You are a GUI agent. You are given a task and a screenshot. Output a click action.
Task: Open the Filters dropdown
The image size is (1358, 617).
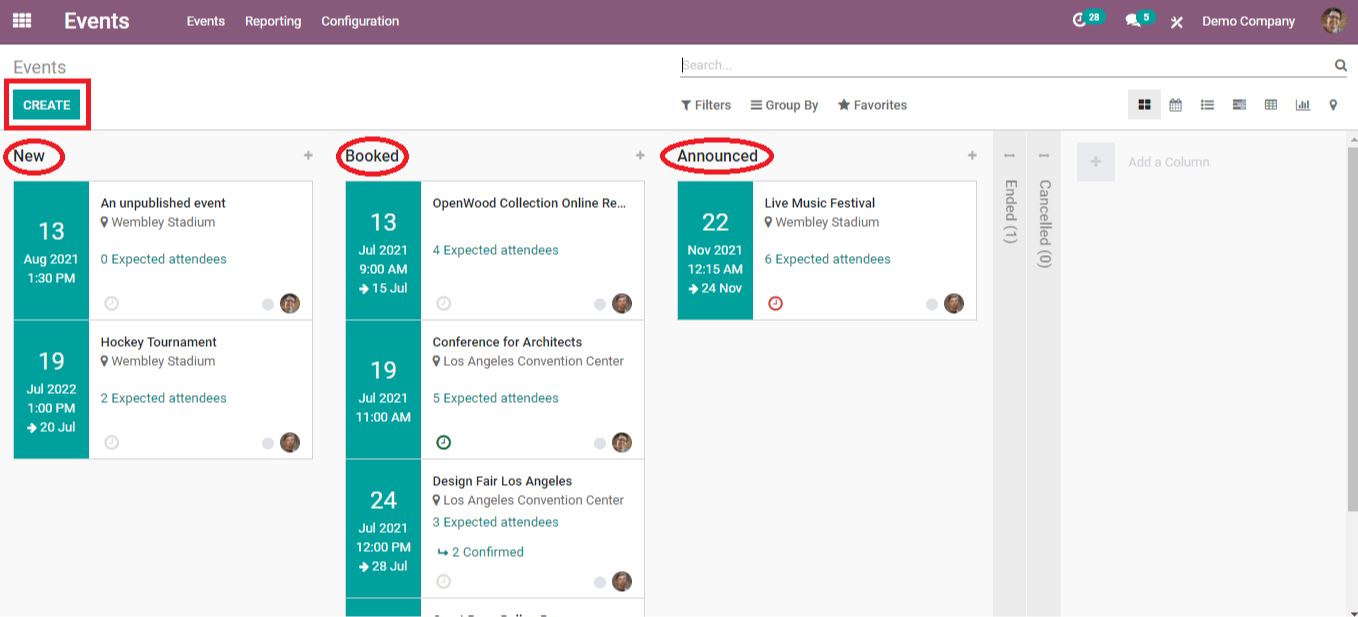click(706, 105)
